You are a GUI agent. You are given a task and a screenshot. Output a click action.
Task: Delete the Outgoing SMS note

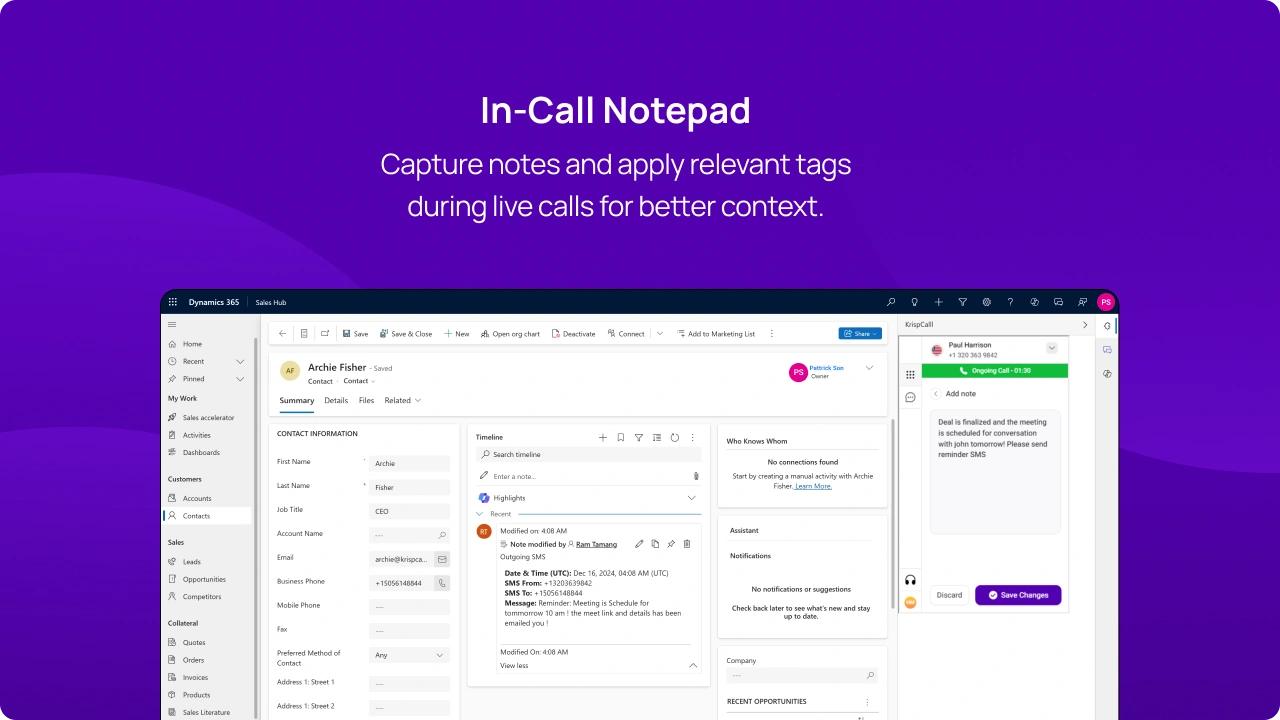click(687, 544)
